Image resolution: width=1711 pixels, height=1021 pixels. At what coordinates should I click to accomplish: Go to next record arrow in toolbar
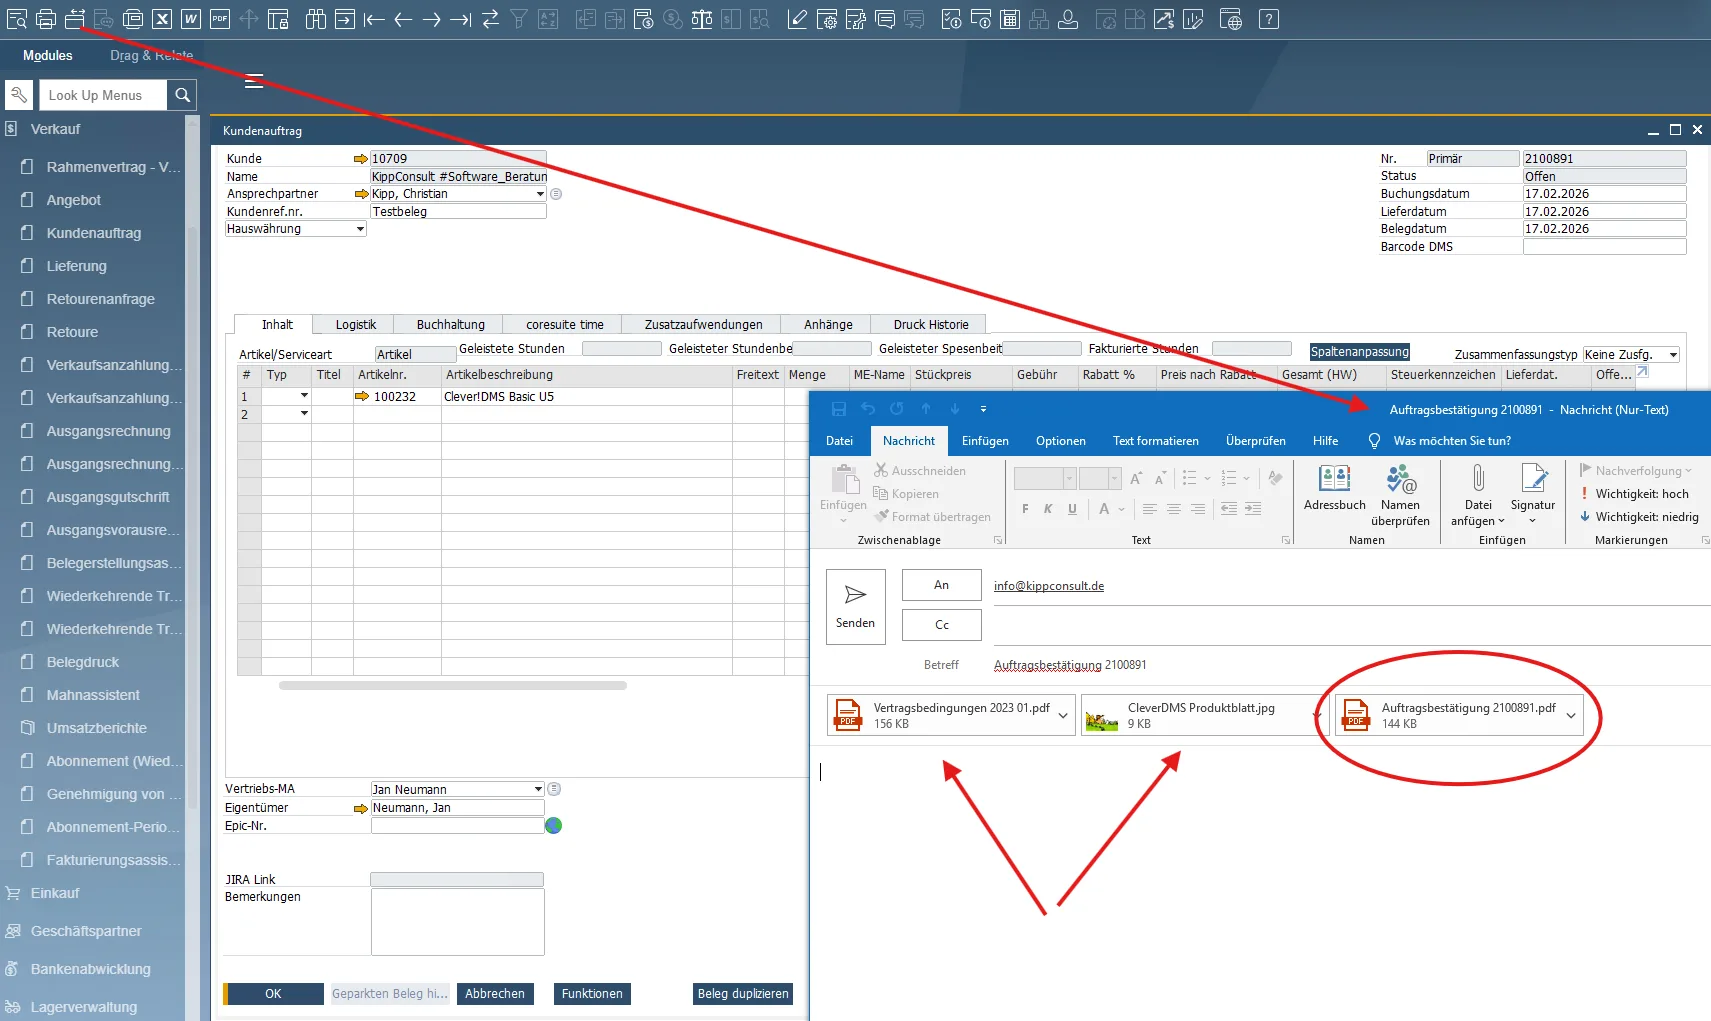click(x=431, y=19)
